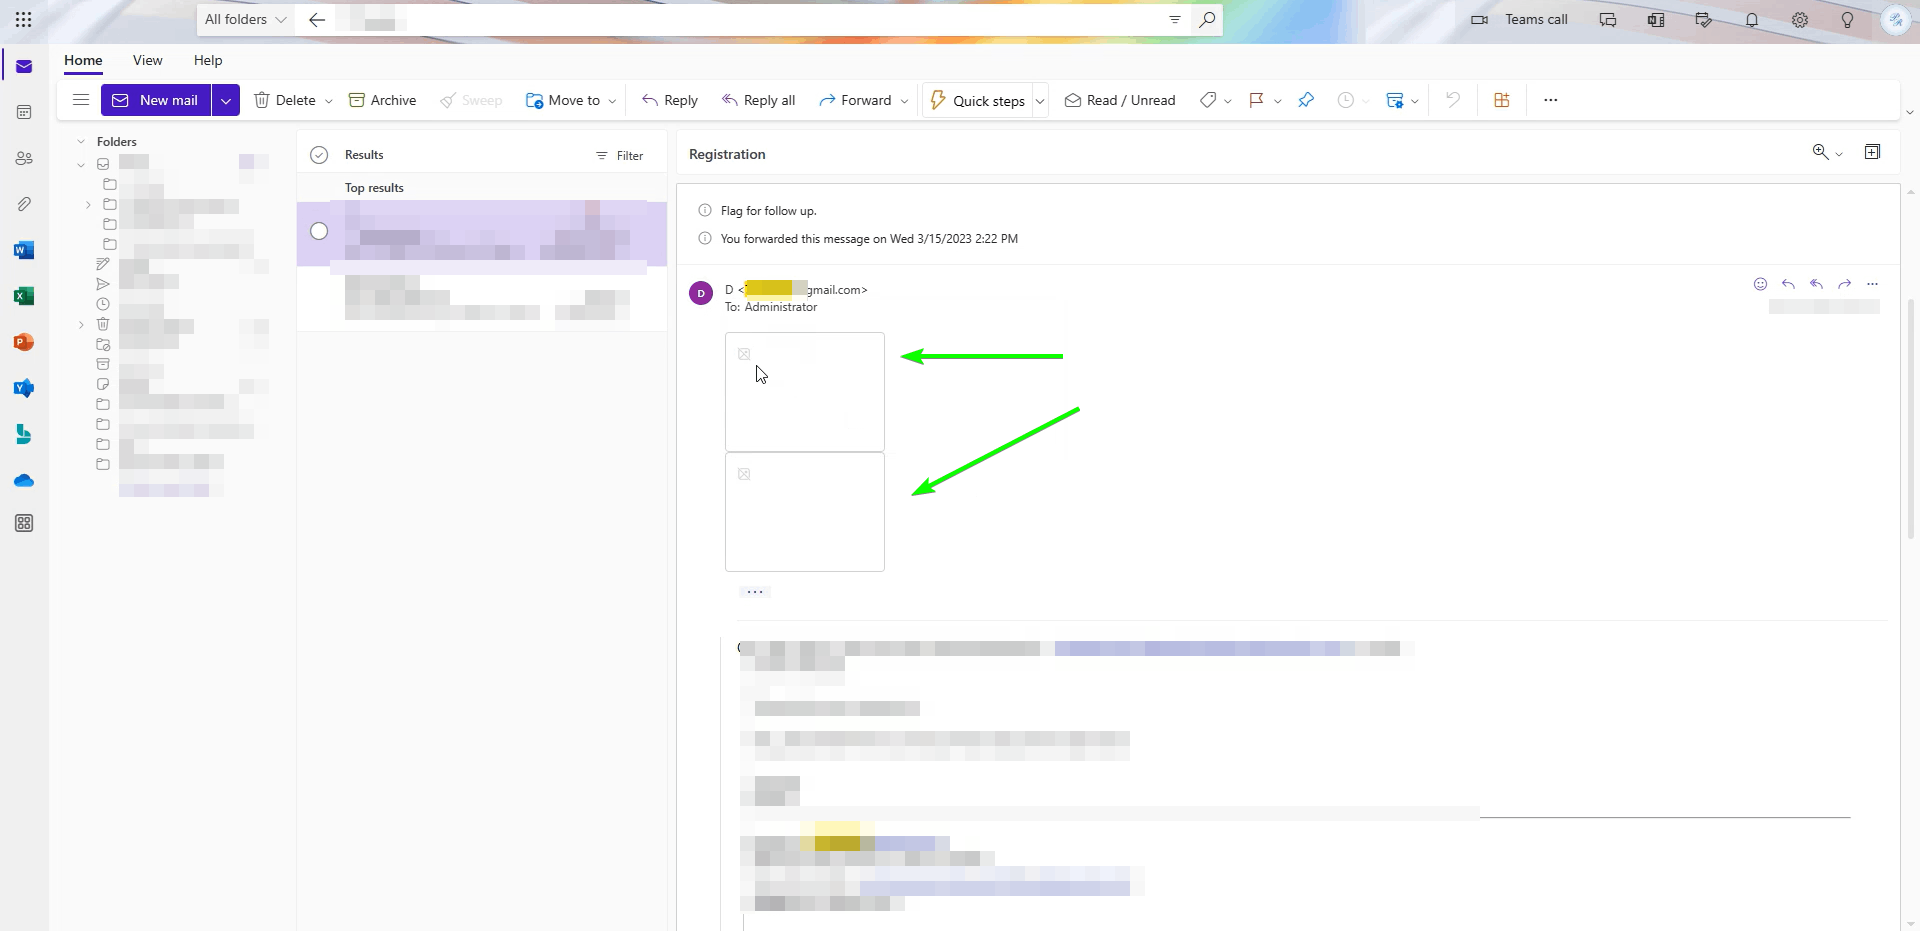Click Reply all for the Registration email
Viewport: 1920px width, 931px height.
[x=758, y=100]
